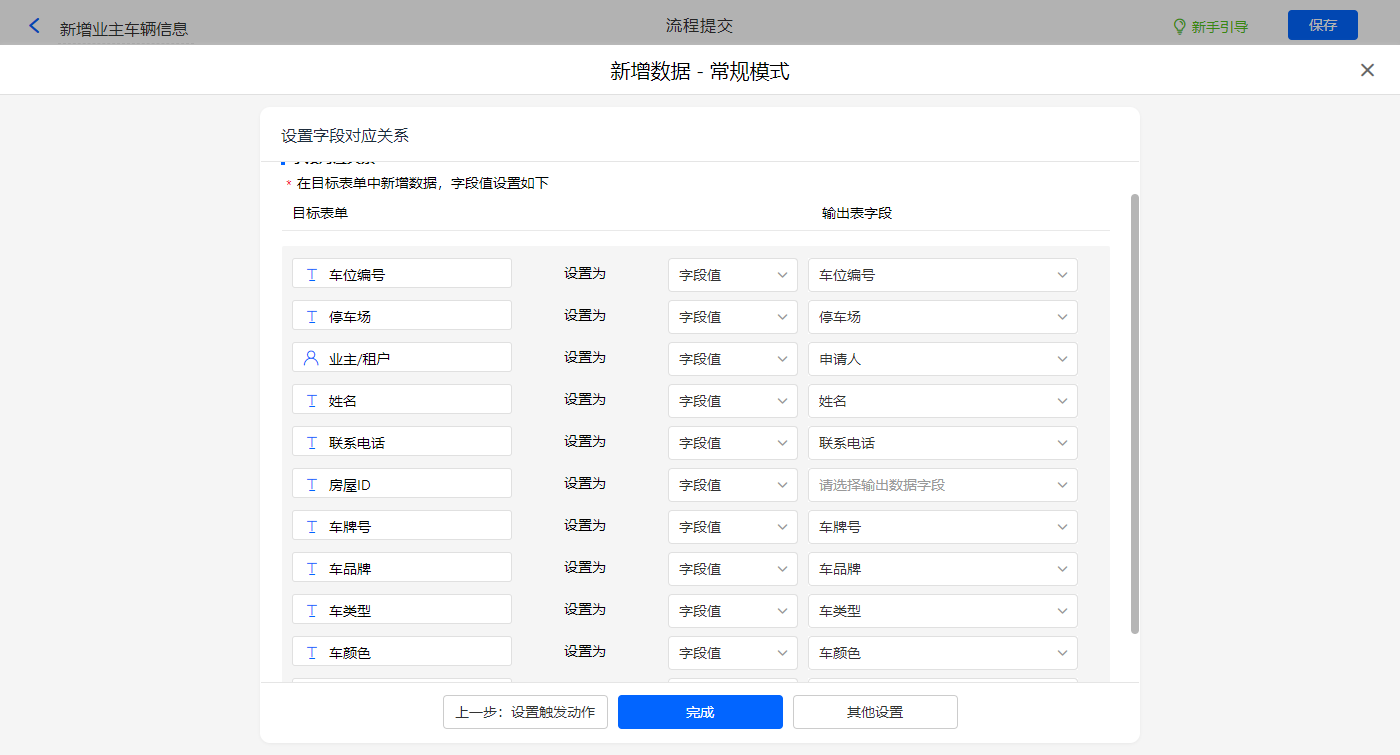The width and height of the screenshot is (1400, 755).
Task: Expand the 字段值 dropdown in 车位编号 row
Action: [732, 275]
